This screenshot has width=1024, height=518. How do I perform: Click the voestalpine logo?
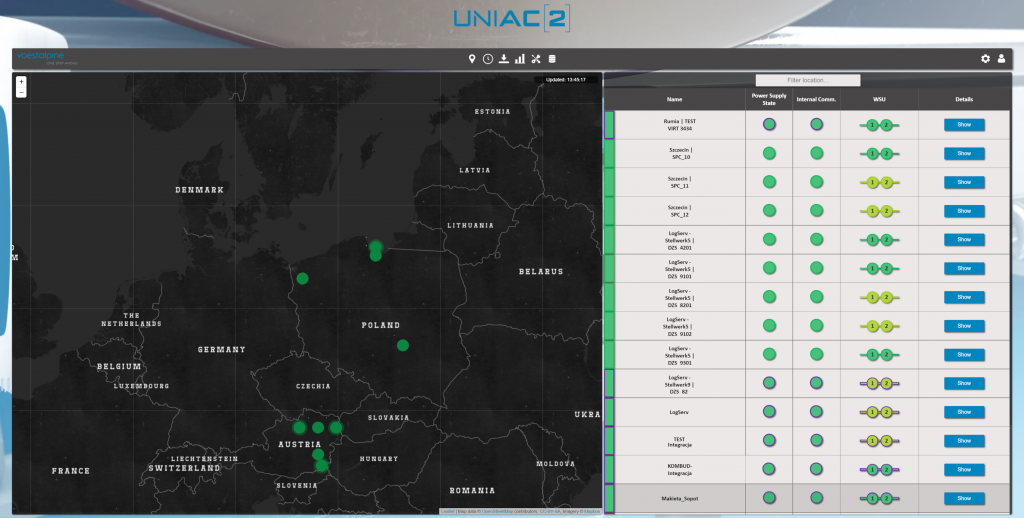pos(41,58)
